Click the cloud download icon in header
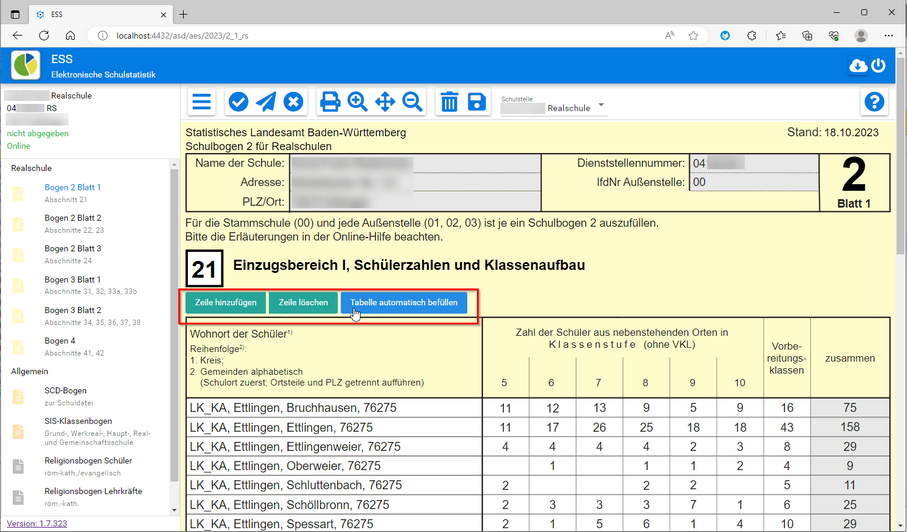Screen dimensions: 907x532 click(x=857, y=66)
